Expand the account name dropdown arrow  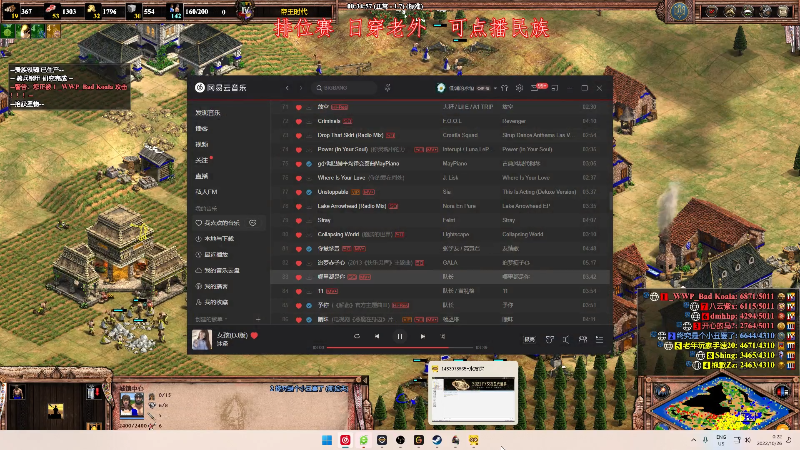coord(495,88)
